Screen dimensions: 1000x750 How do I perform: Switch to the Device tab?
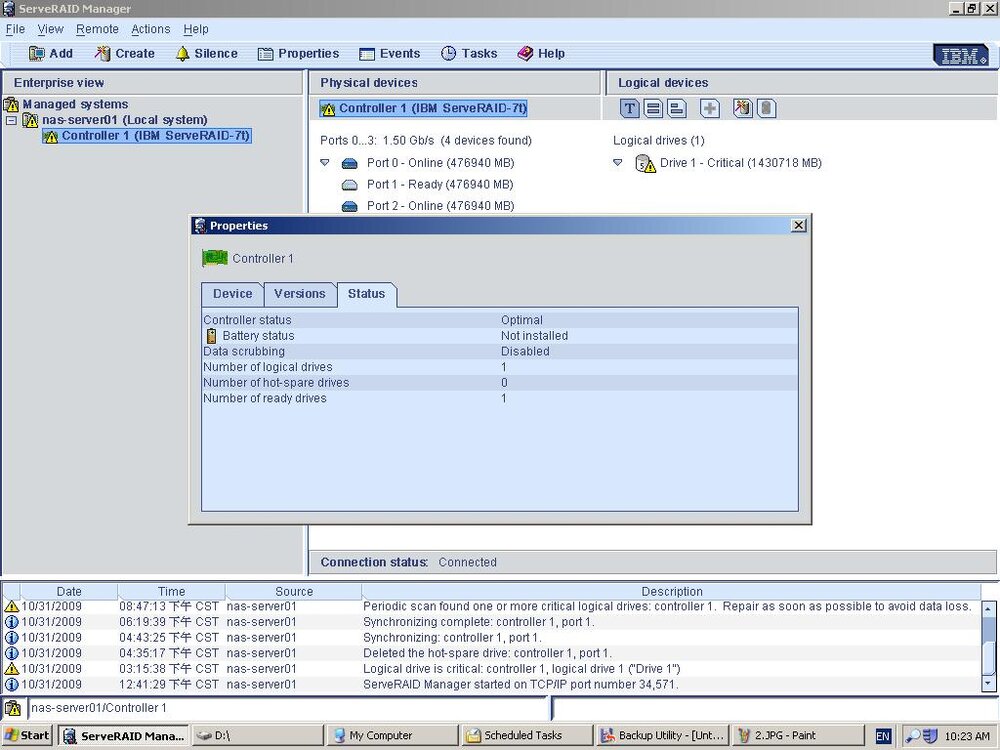pos(232,294)
